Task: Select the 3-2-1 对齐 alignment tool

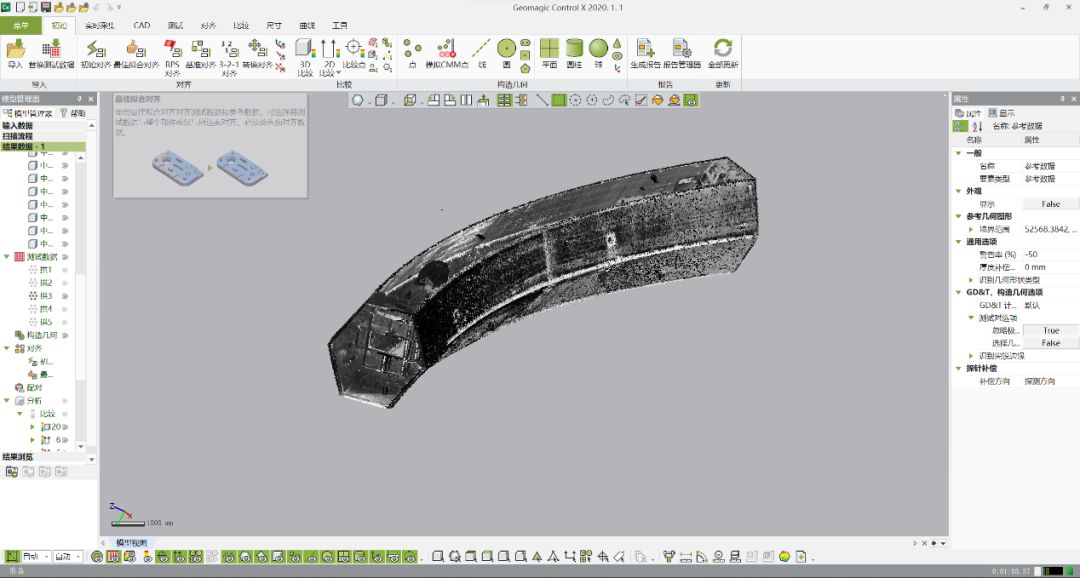Action: click(229, 49)
